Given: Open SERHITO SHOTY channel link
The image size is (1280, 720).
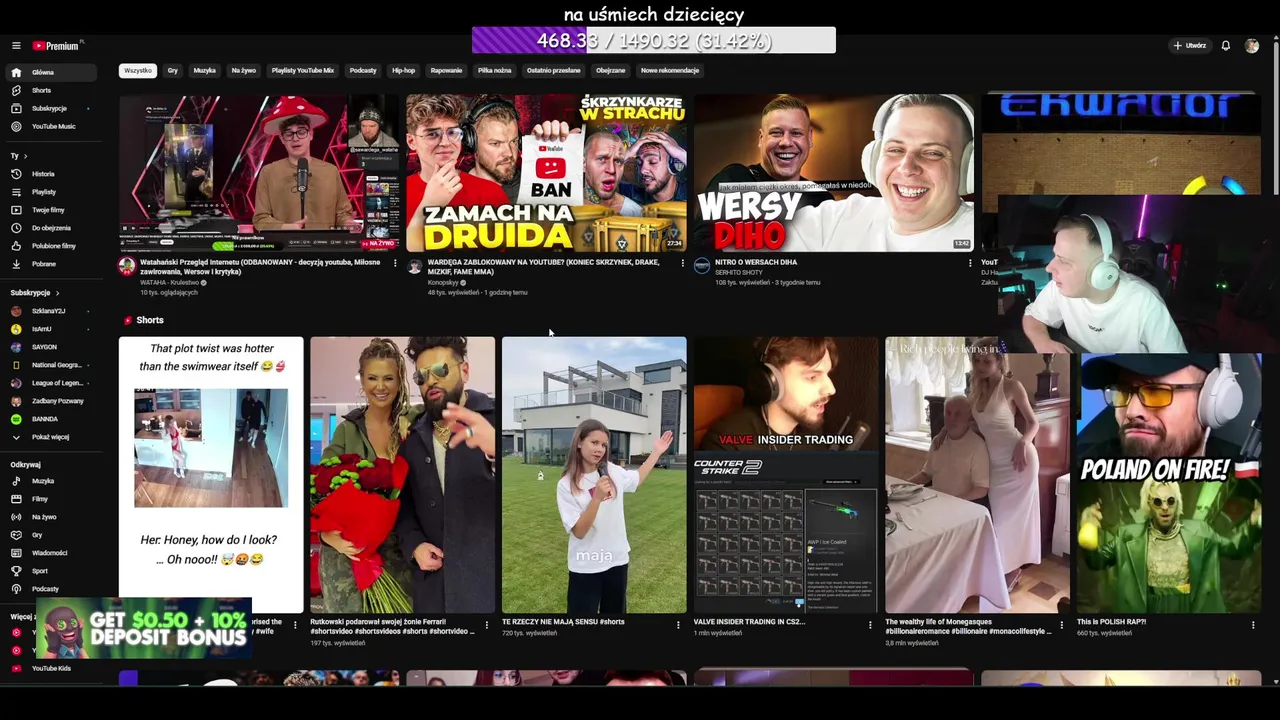Looking at the screenshot, I should pyautogui.click(x=739, y=272).
